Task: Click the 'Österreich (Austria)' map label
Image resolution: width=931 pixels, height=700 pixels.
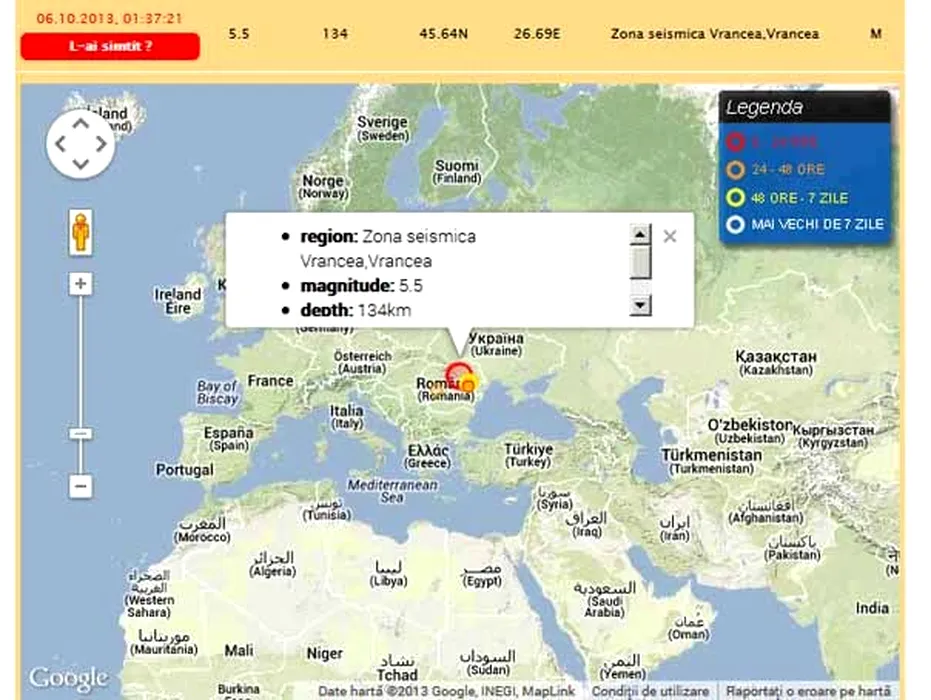Action: [x=363, y=362]
